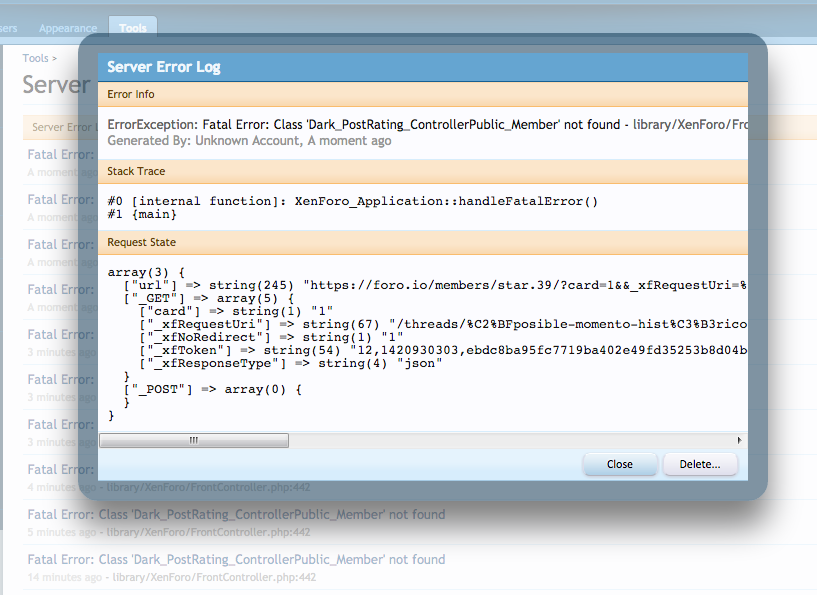Click the Error Info section header
This screenshot has height=595, width=817.
click(132, 94)
